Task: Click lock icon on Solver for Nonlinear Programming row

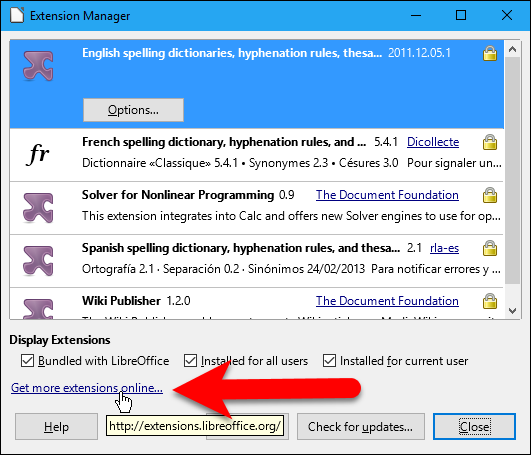Action: (490, 195)
